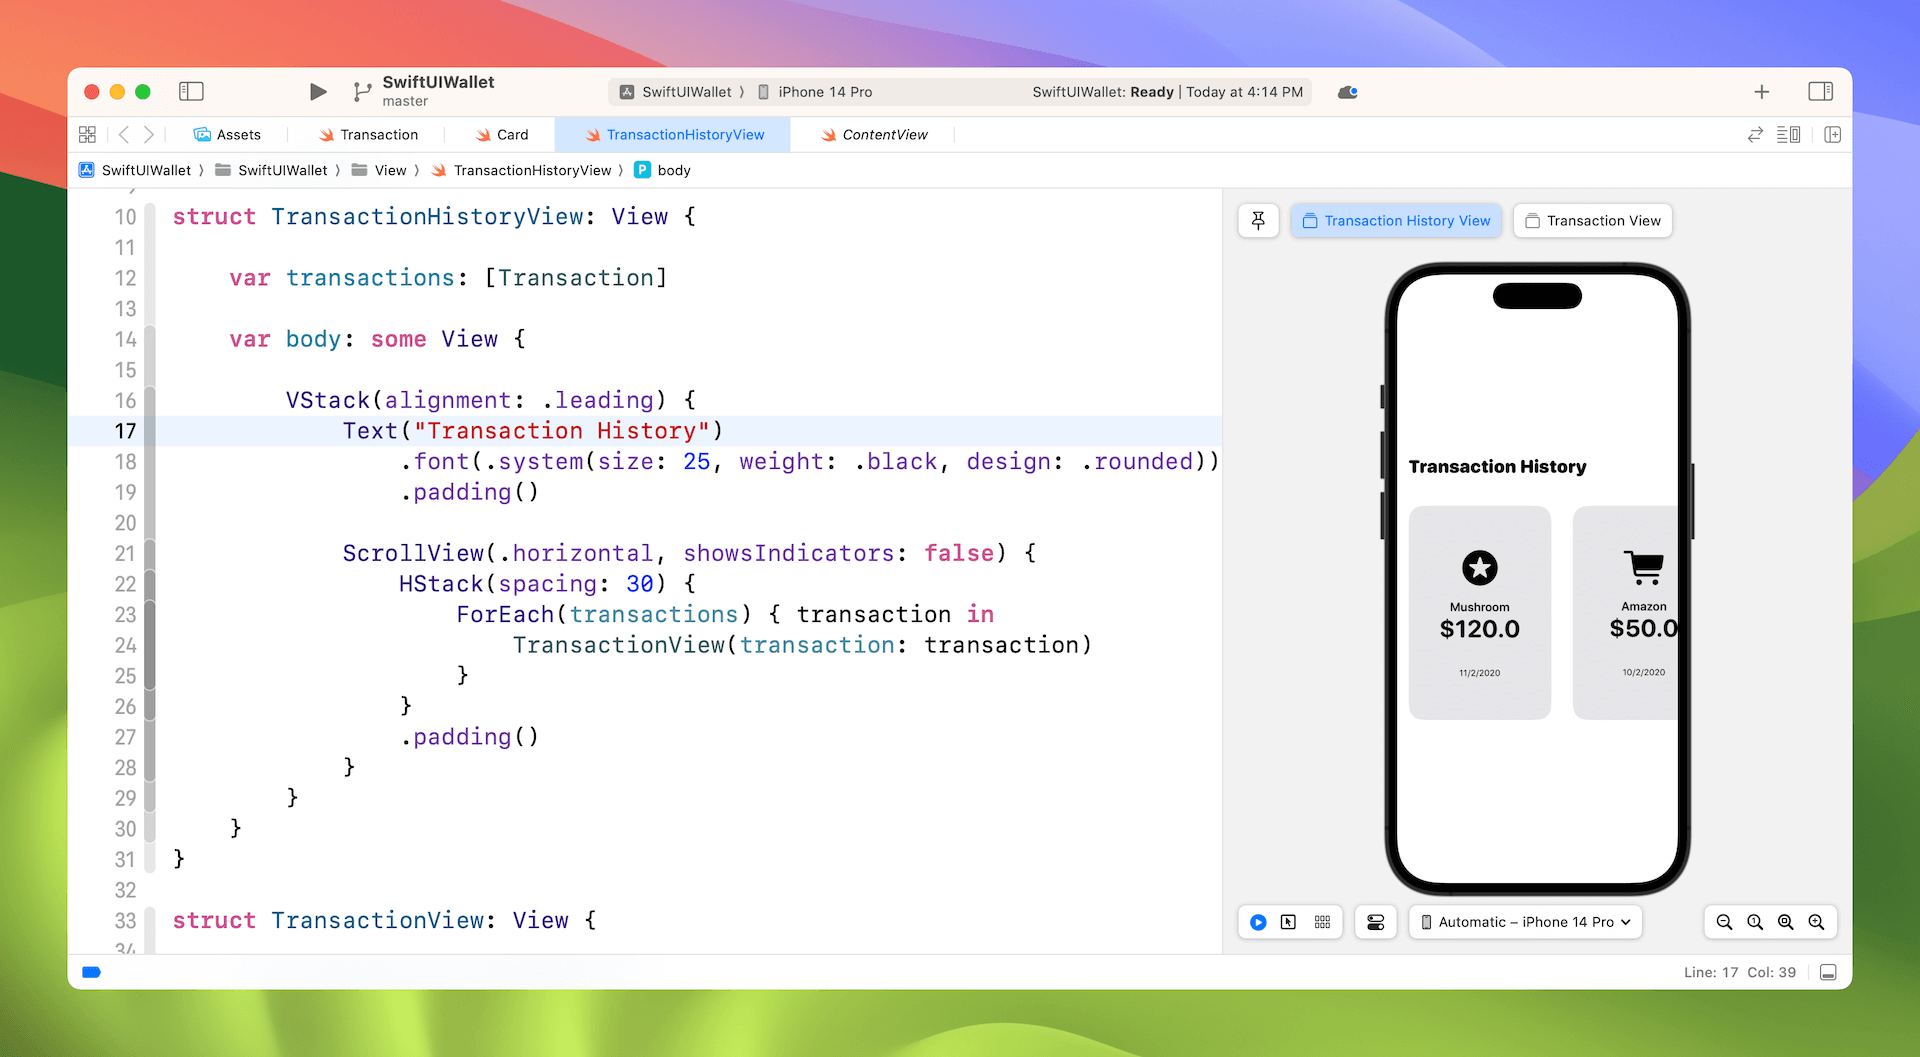Click Line: 17 Col: 39 indicator
Screen dimensions: 1920x1057
pyautogui.click(x=1739, y=972)
